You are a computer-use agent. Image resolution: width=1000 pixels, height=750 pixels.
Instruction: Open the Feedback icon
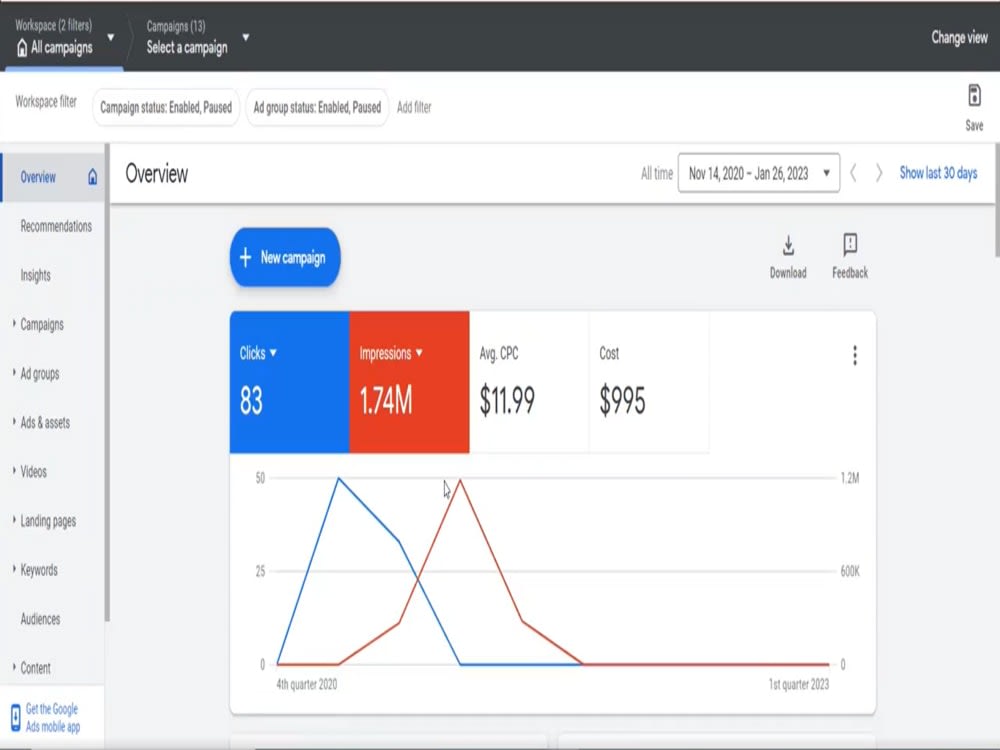coord(850,244)
